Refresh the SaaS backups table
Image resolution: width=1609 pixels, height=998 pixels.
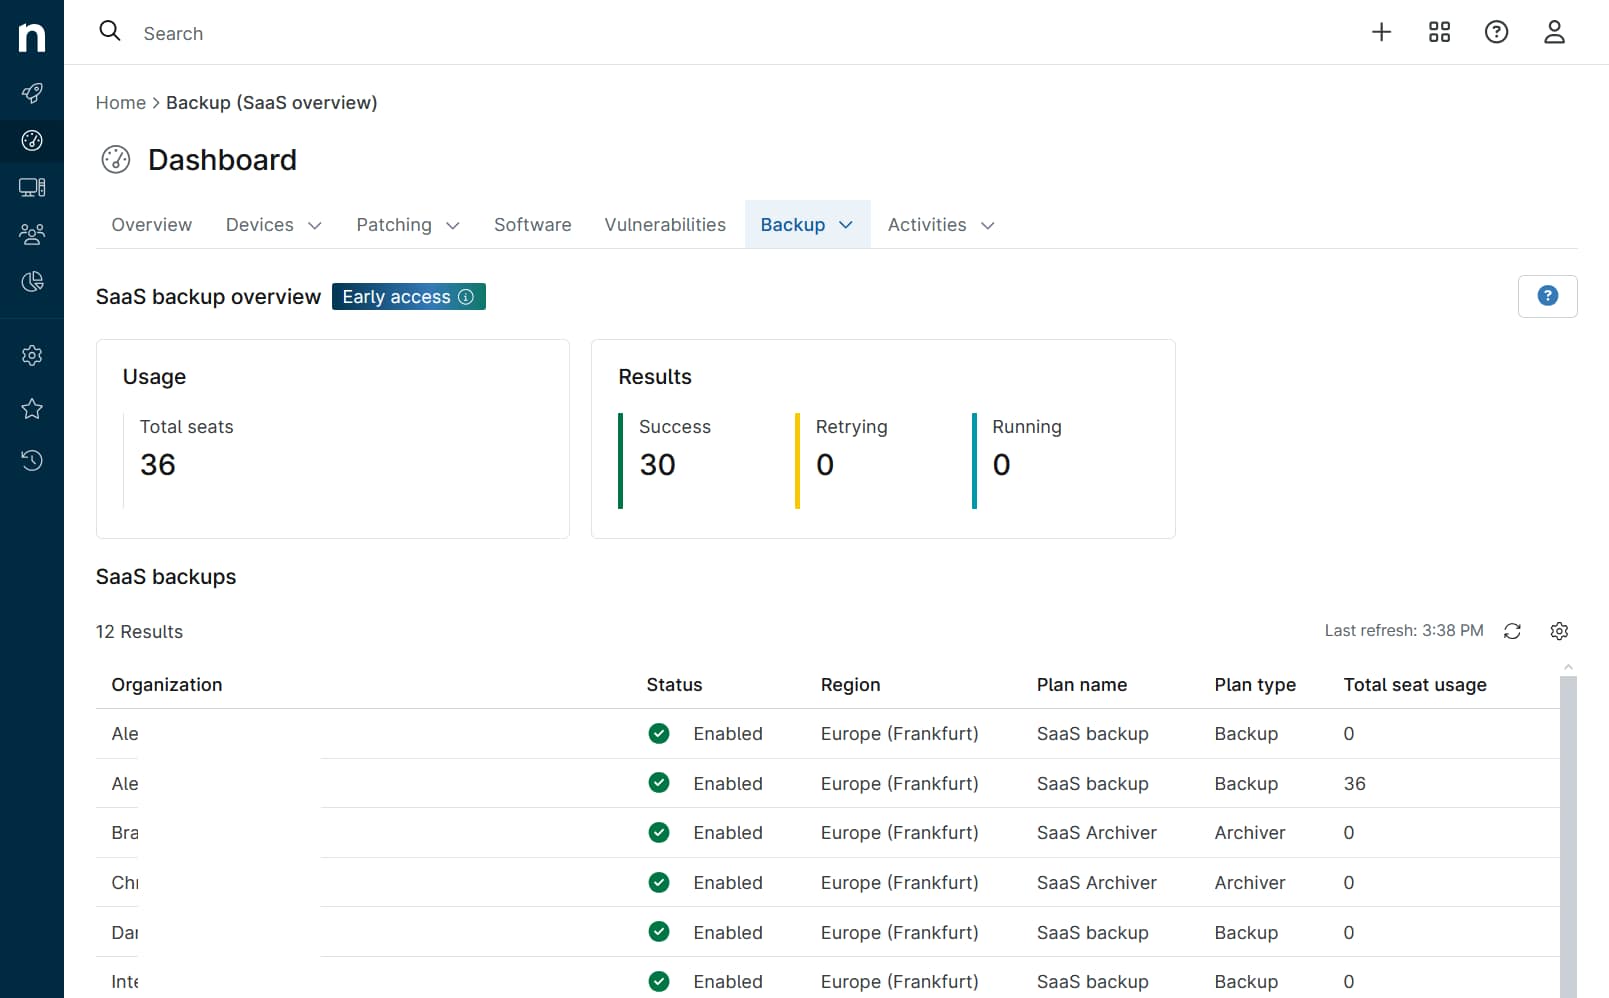point(1512,631)
